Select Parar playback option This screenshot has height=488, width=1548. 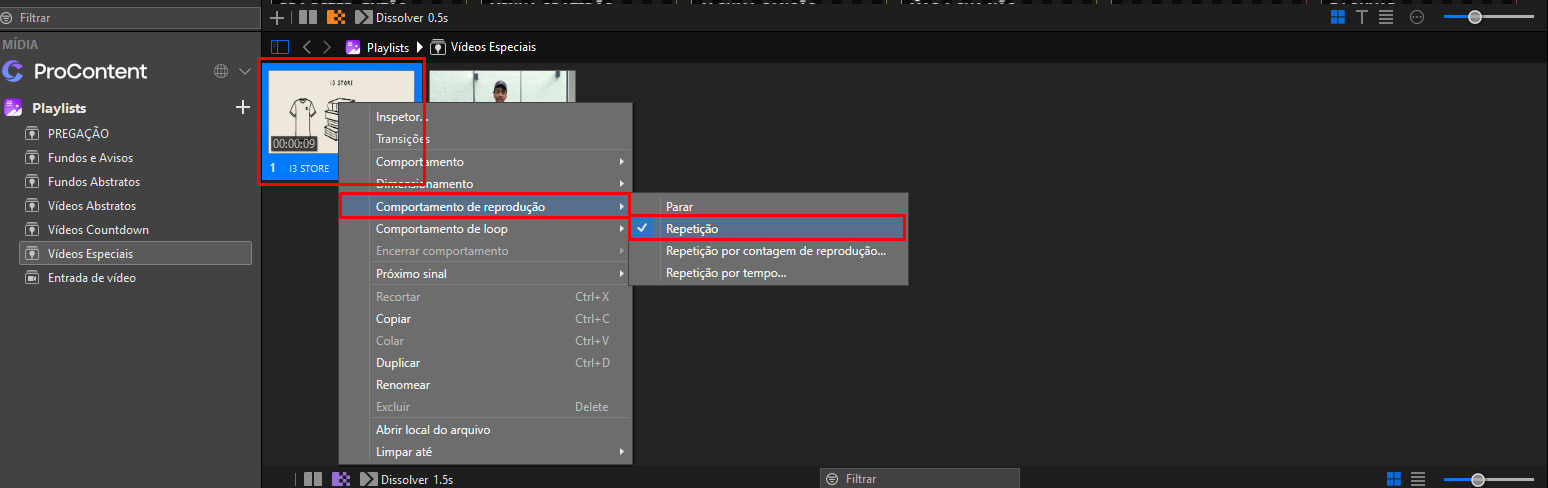(x=768, y=206)
